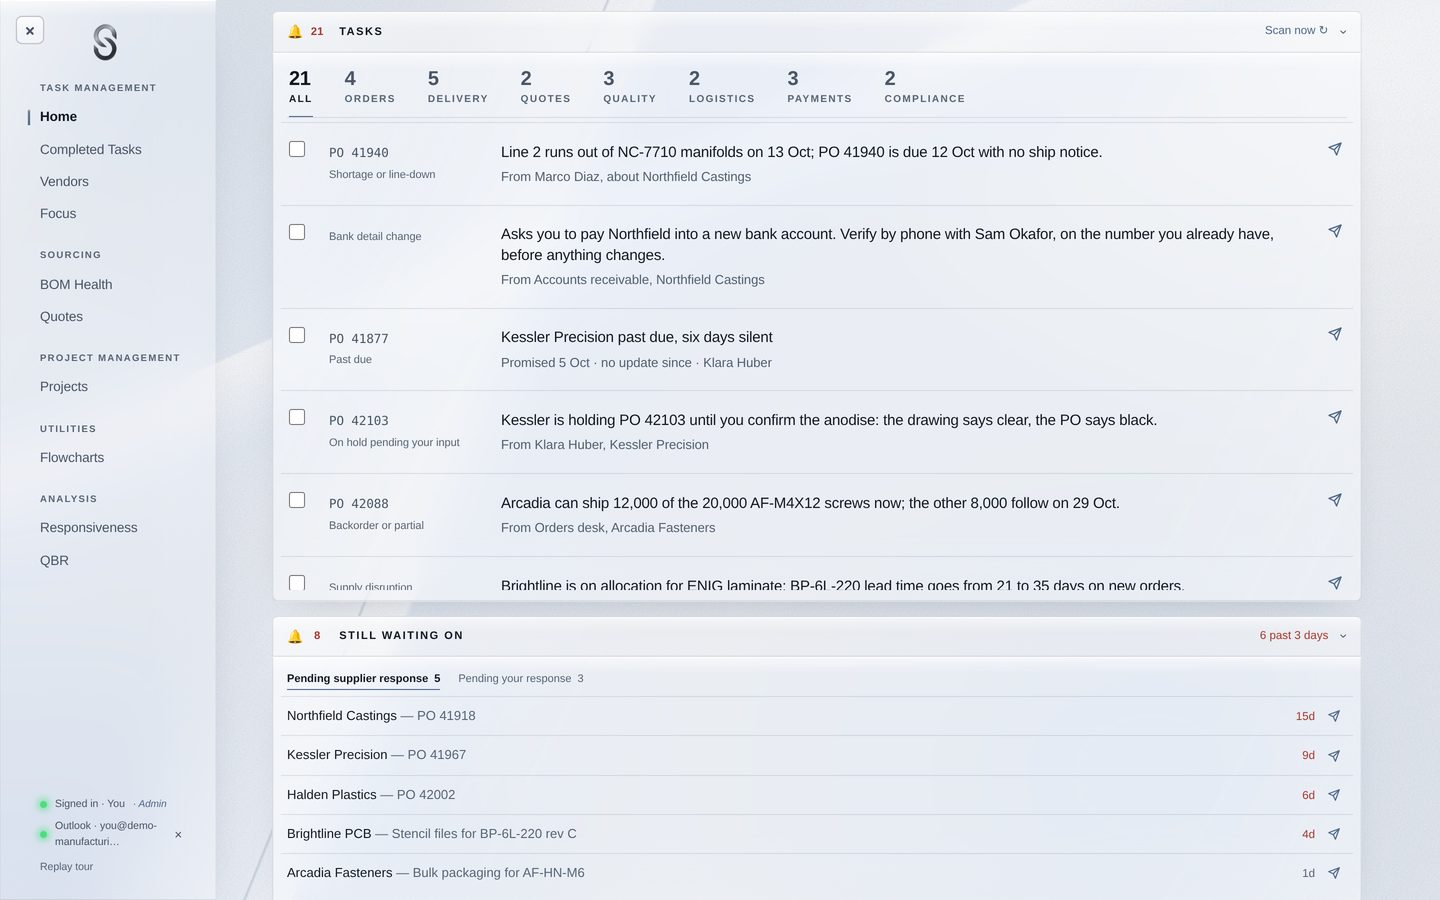Viewport: 1440px width, 900px height.
Task: Send follow-up for Arcadia Fasteners bulk packaging
Action: pos(1334,873)
